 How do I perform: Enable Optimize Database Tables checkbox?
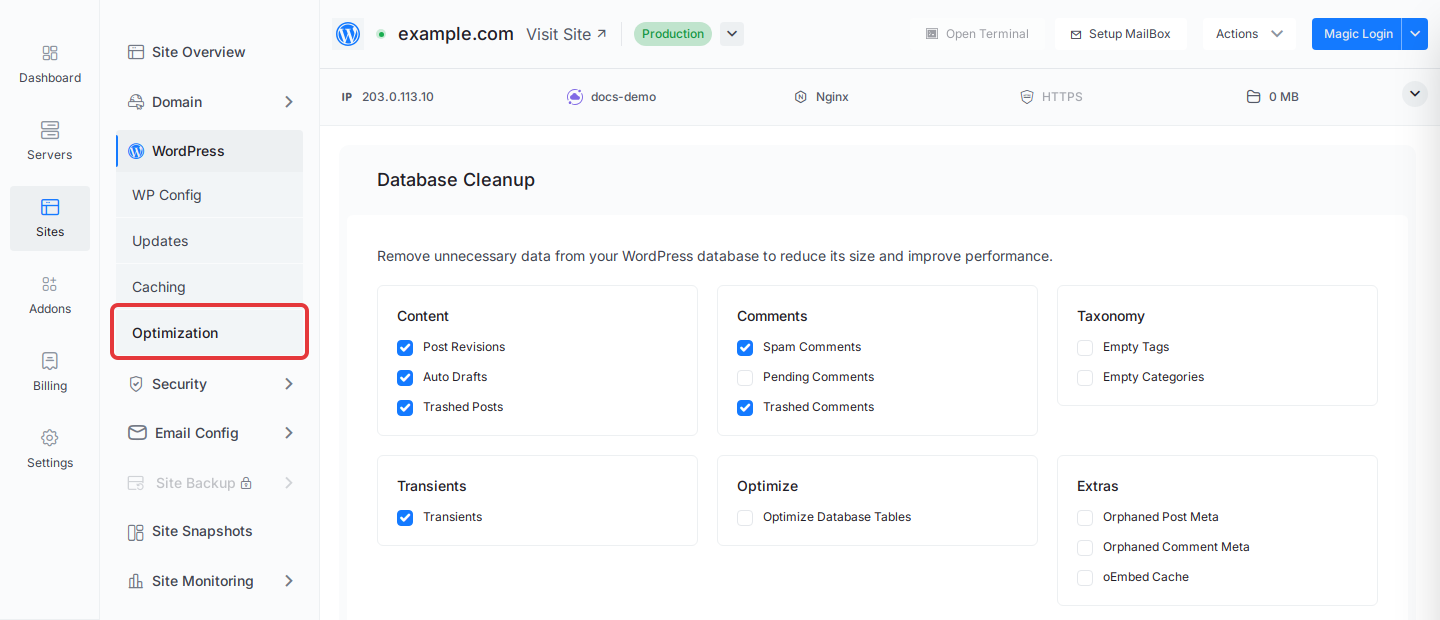tap(745, 517)
